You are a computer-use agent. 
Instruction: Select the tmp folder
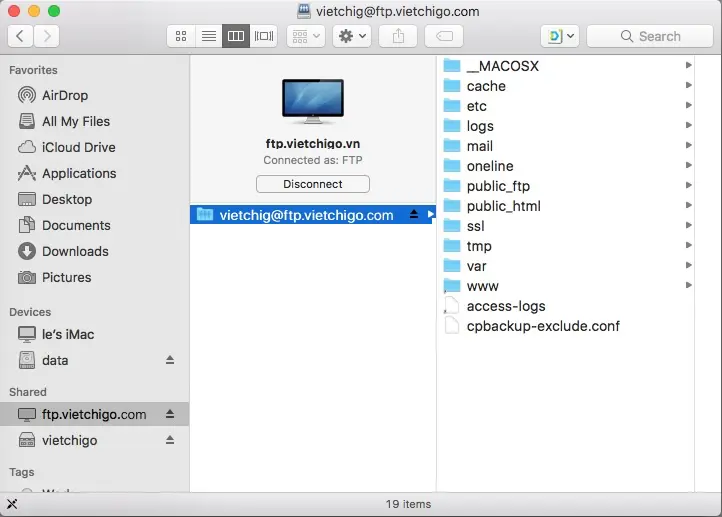(565, 246)
